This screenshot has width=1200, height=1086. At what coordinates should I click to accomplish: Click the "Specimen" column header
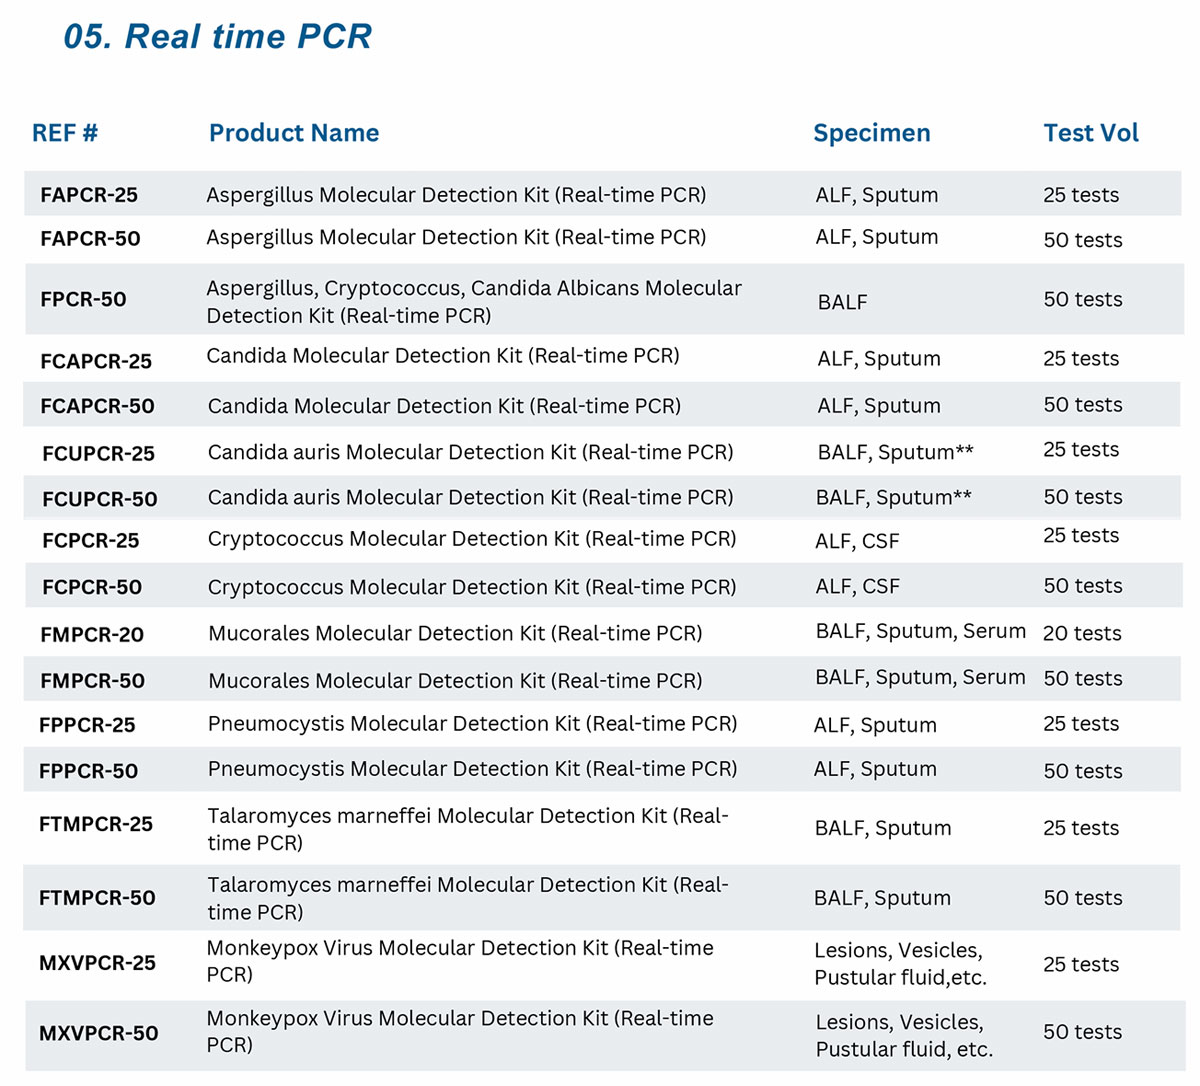(x=871, y=133)
